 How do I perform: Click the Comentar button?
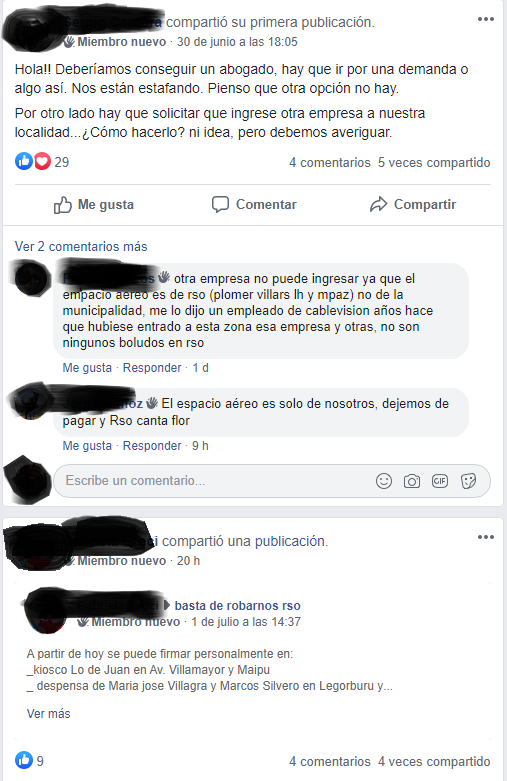coord(254,205)
